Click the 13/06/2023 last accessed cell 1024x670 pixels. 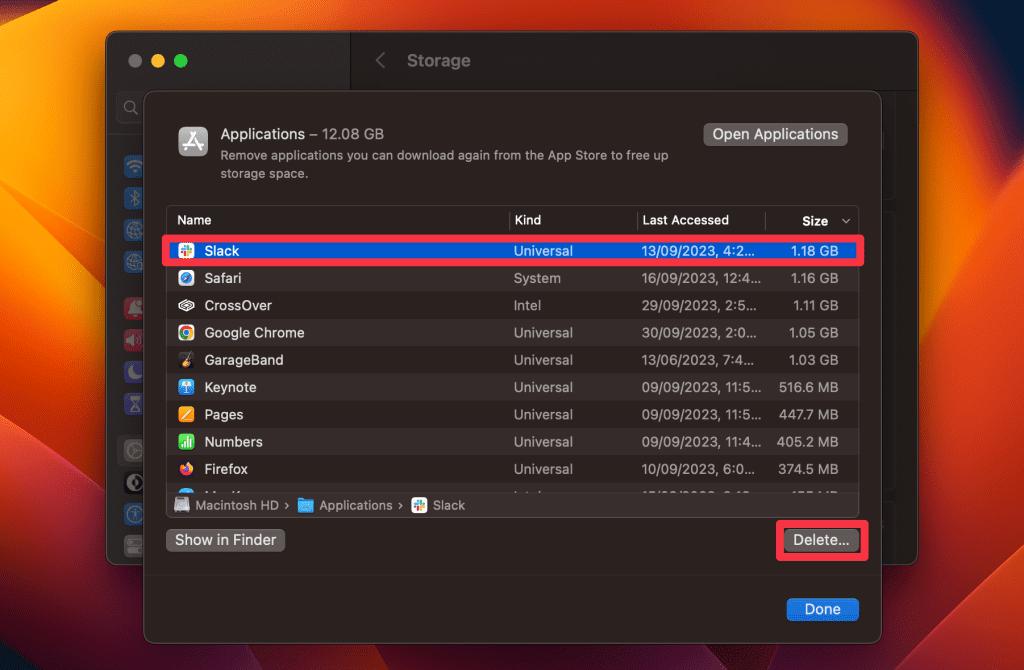[697, 360]
